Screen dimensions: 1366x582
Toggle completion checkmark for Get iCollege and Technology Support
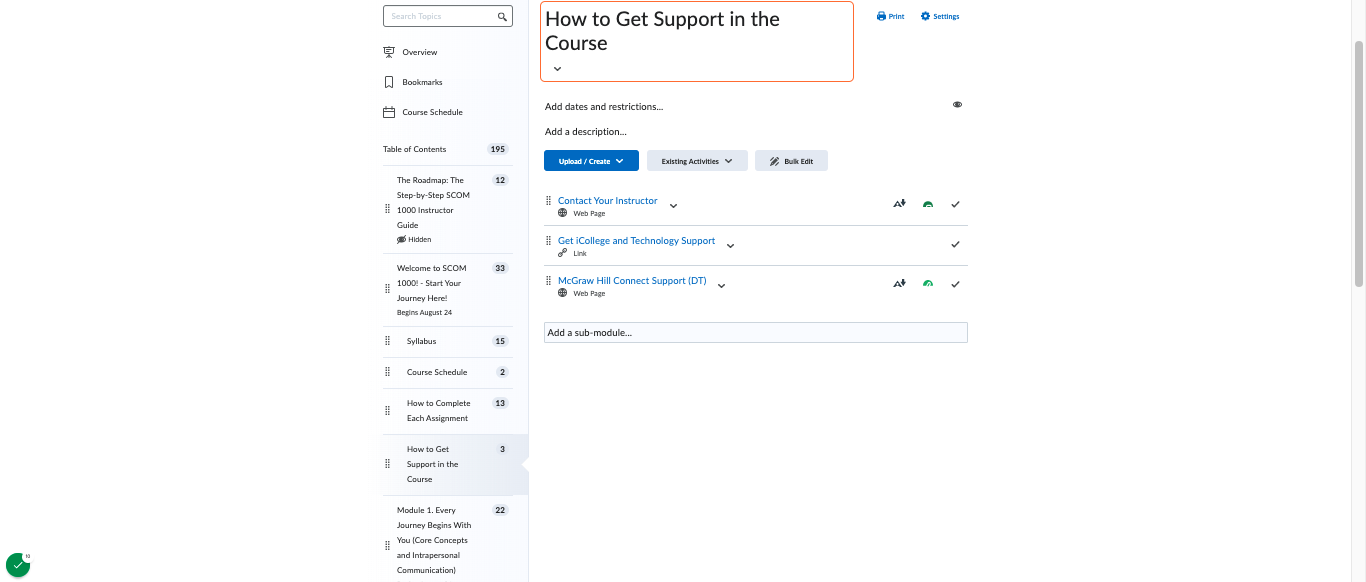pyautogui.click(x=955, y=244)
